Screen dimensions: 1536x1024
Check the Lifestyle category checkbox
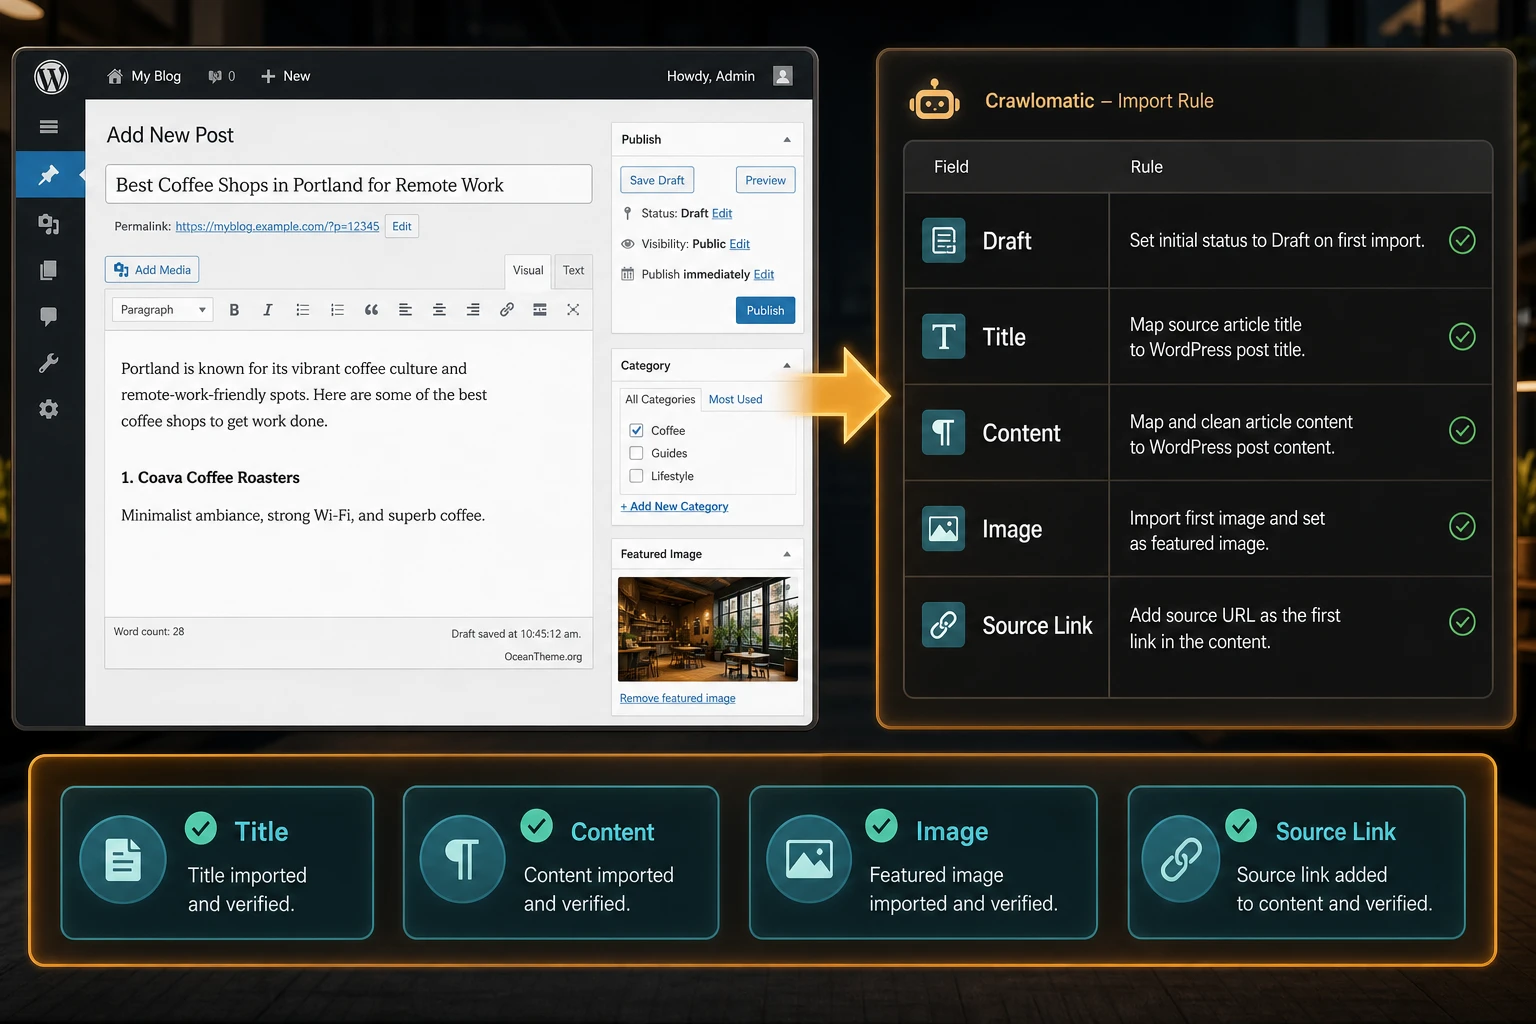click(x=636, y=476)
